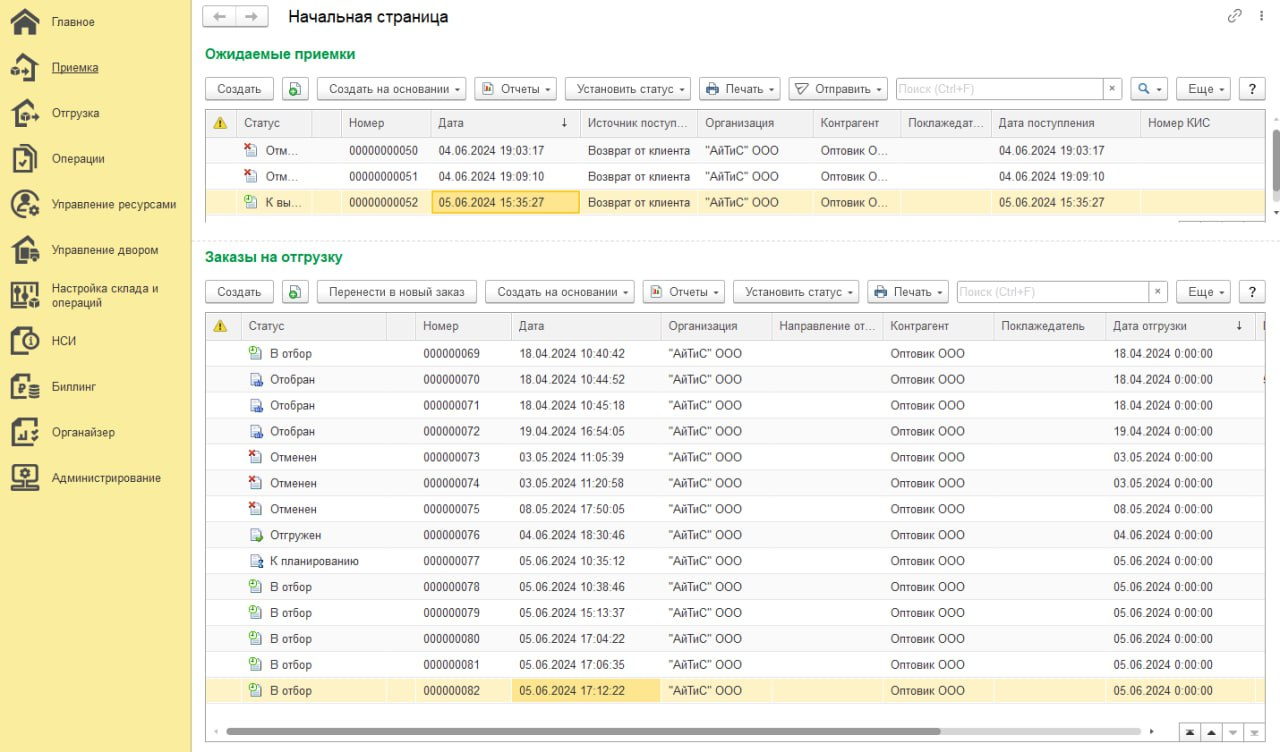
Task: Click copy-document icon in Ожидаемые приемки toolbar
Action: 294,89
